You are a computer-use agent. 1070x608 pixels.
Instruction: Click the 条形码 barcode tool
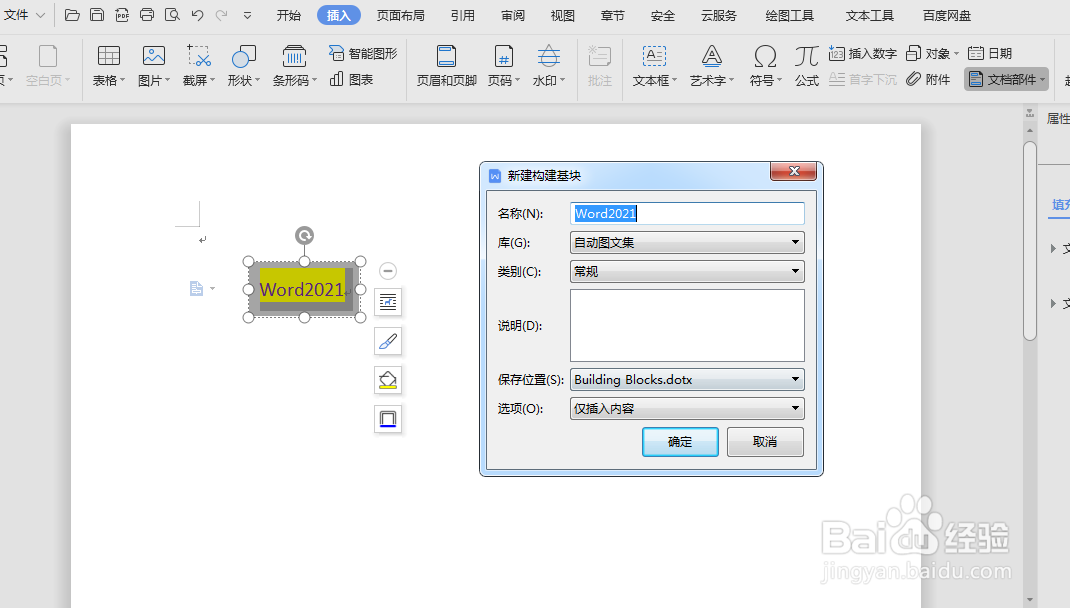click(x=292, y=65)
